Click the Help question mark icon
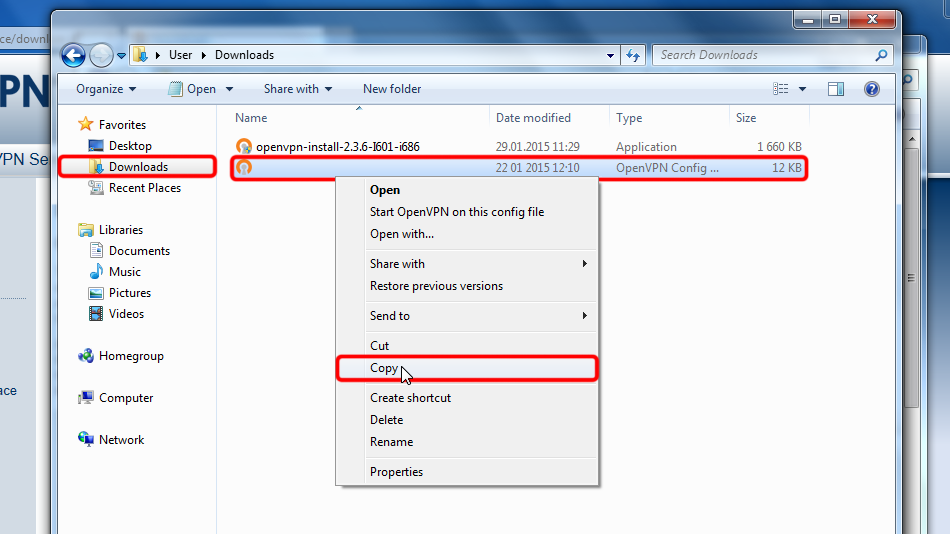 pos(871,89)
